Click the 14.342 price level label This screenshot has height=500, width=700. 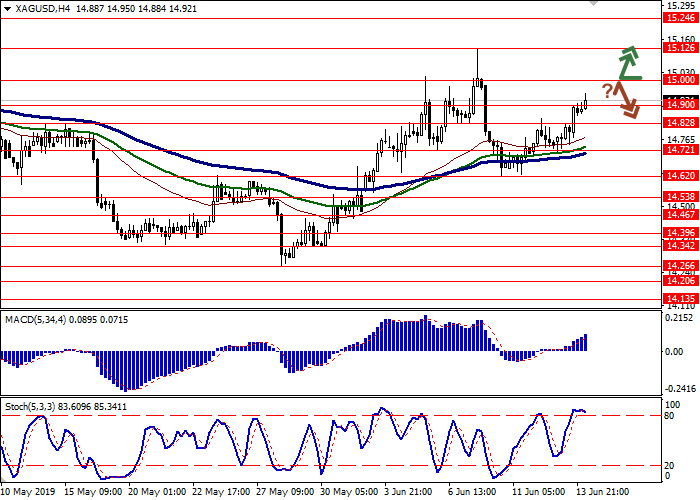click(680, 245)
